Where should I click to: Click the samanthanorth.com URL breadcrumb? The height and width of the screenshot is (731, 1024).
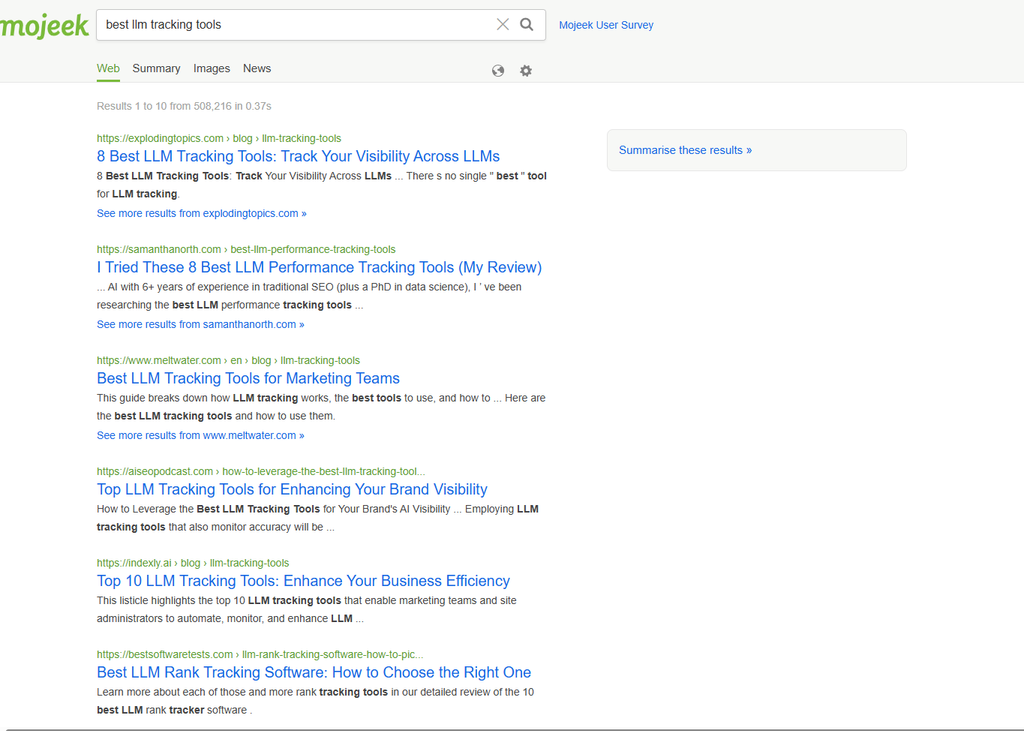(x=246, y=250)
